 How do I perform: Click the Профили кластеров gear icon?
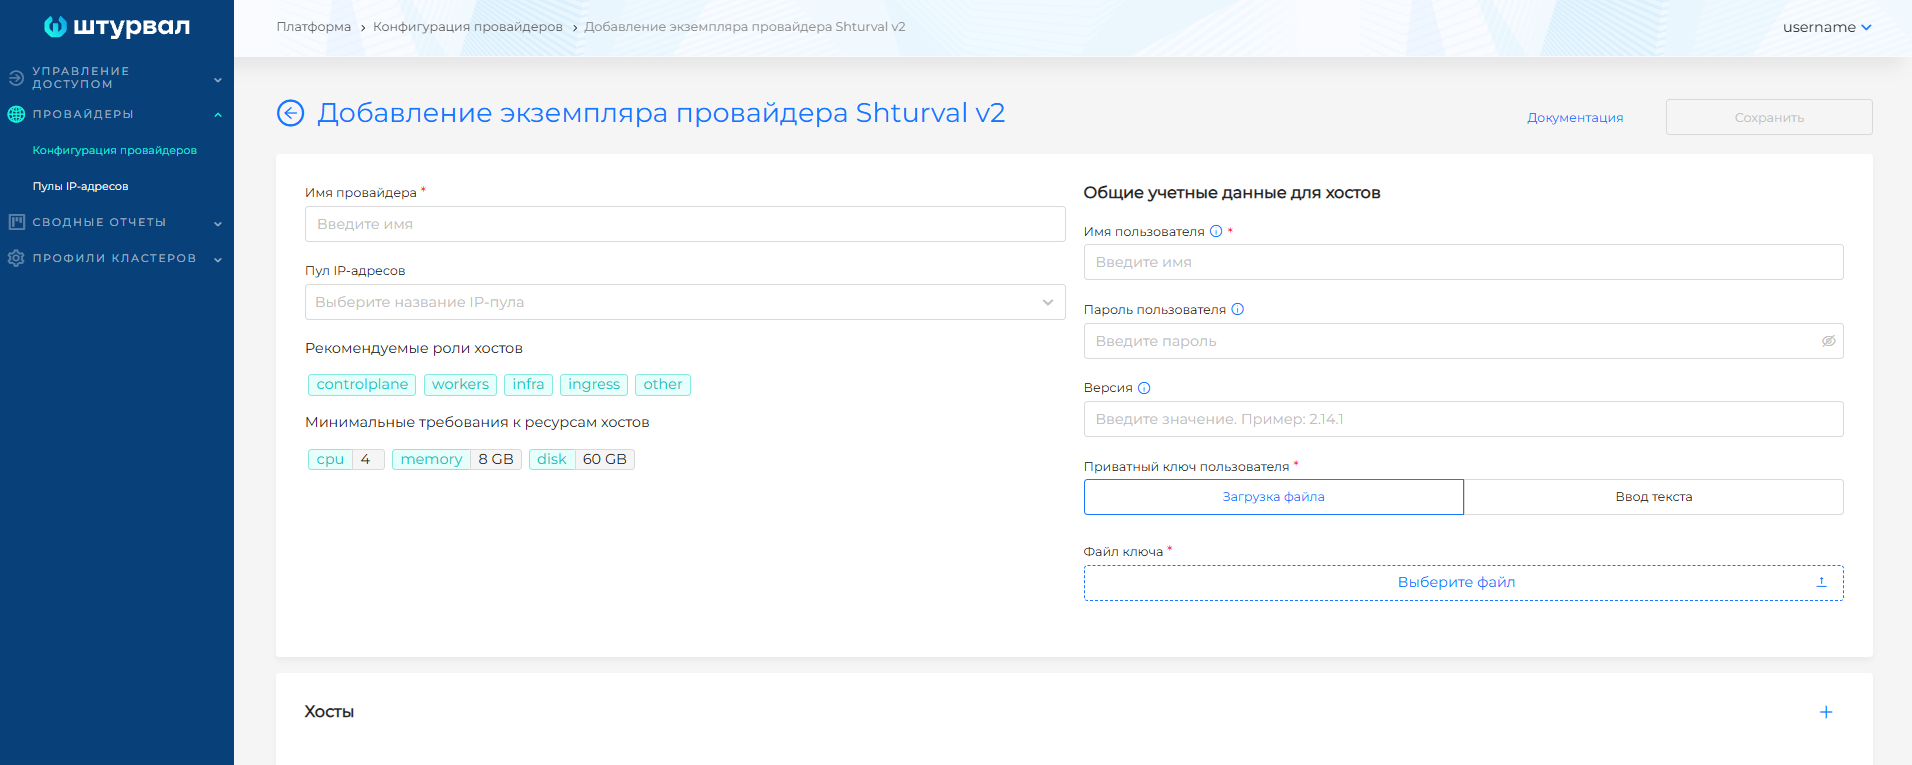click(16, 258)
